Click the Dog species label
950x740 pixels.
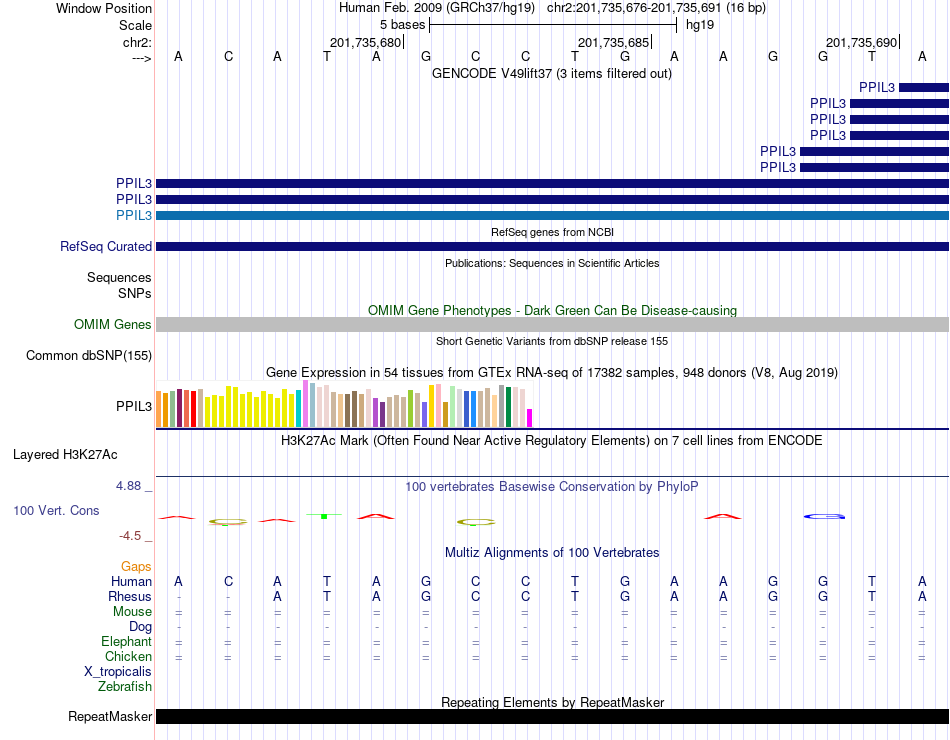coord(140,627)
